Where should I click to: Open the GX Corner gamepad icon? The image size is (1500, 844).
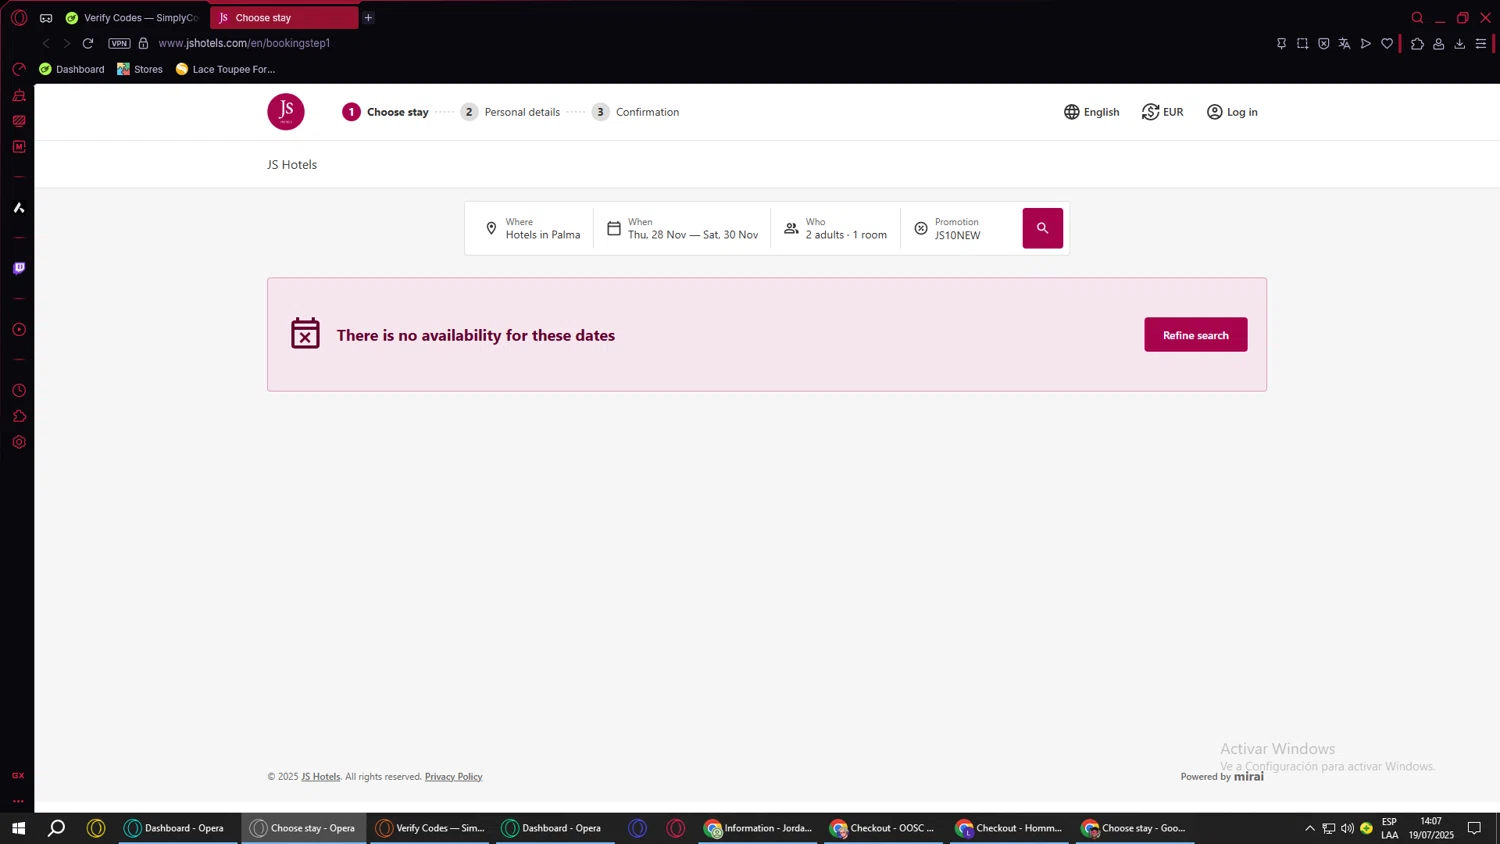pos(46,18)
